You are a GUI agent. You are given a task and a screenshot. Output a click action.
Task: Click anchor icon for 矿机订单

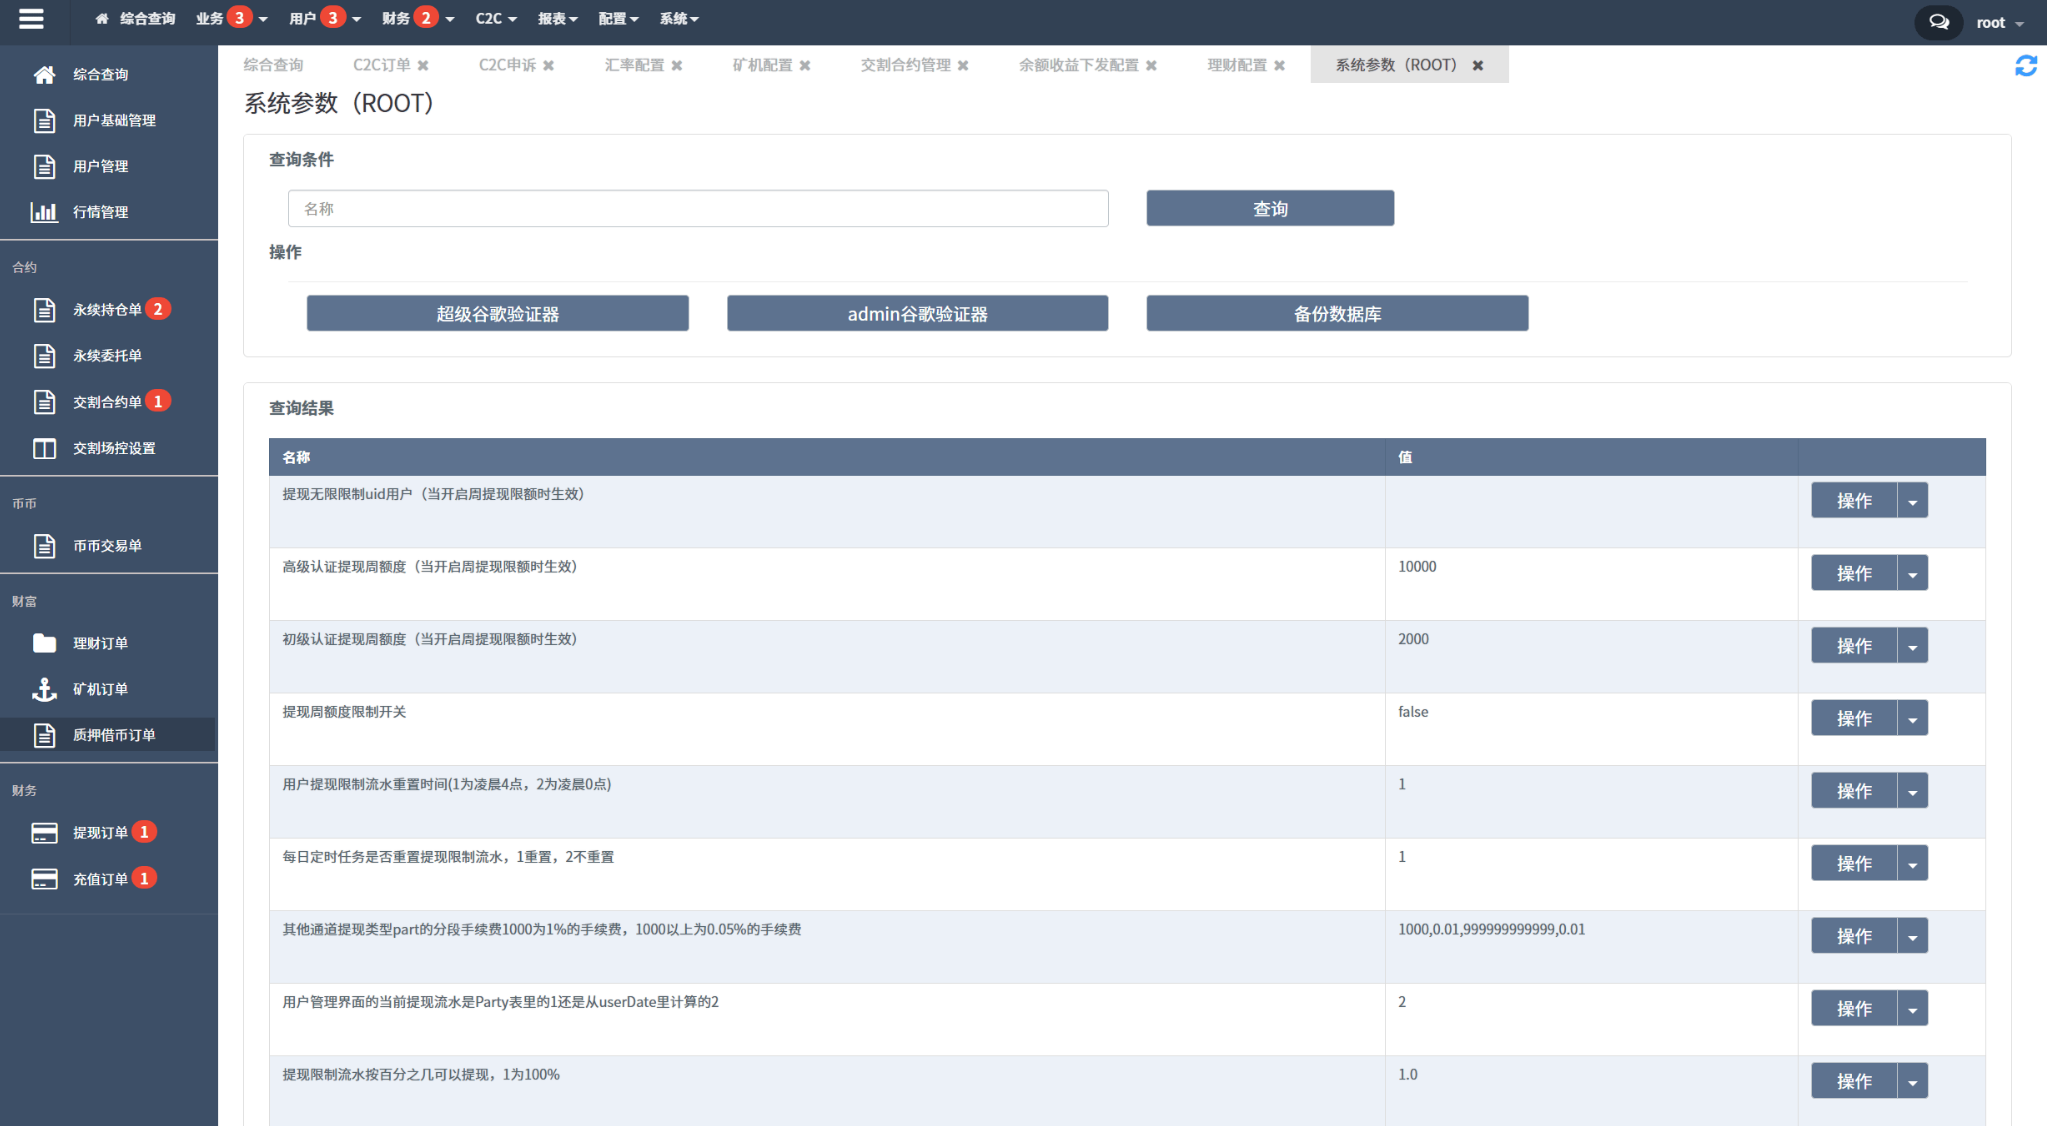click(x=44, y=689)
